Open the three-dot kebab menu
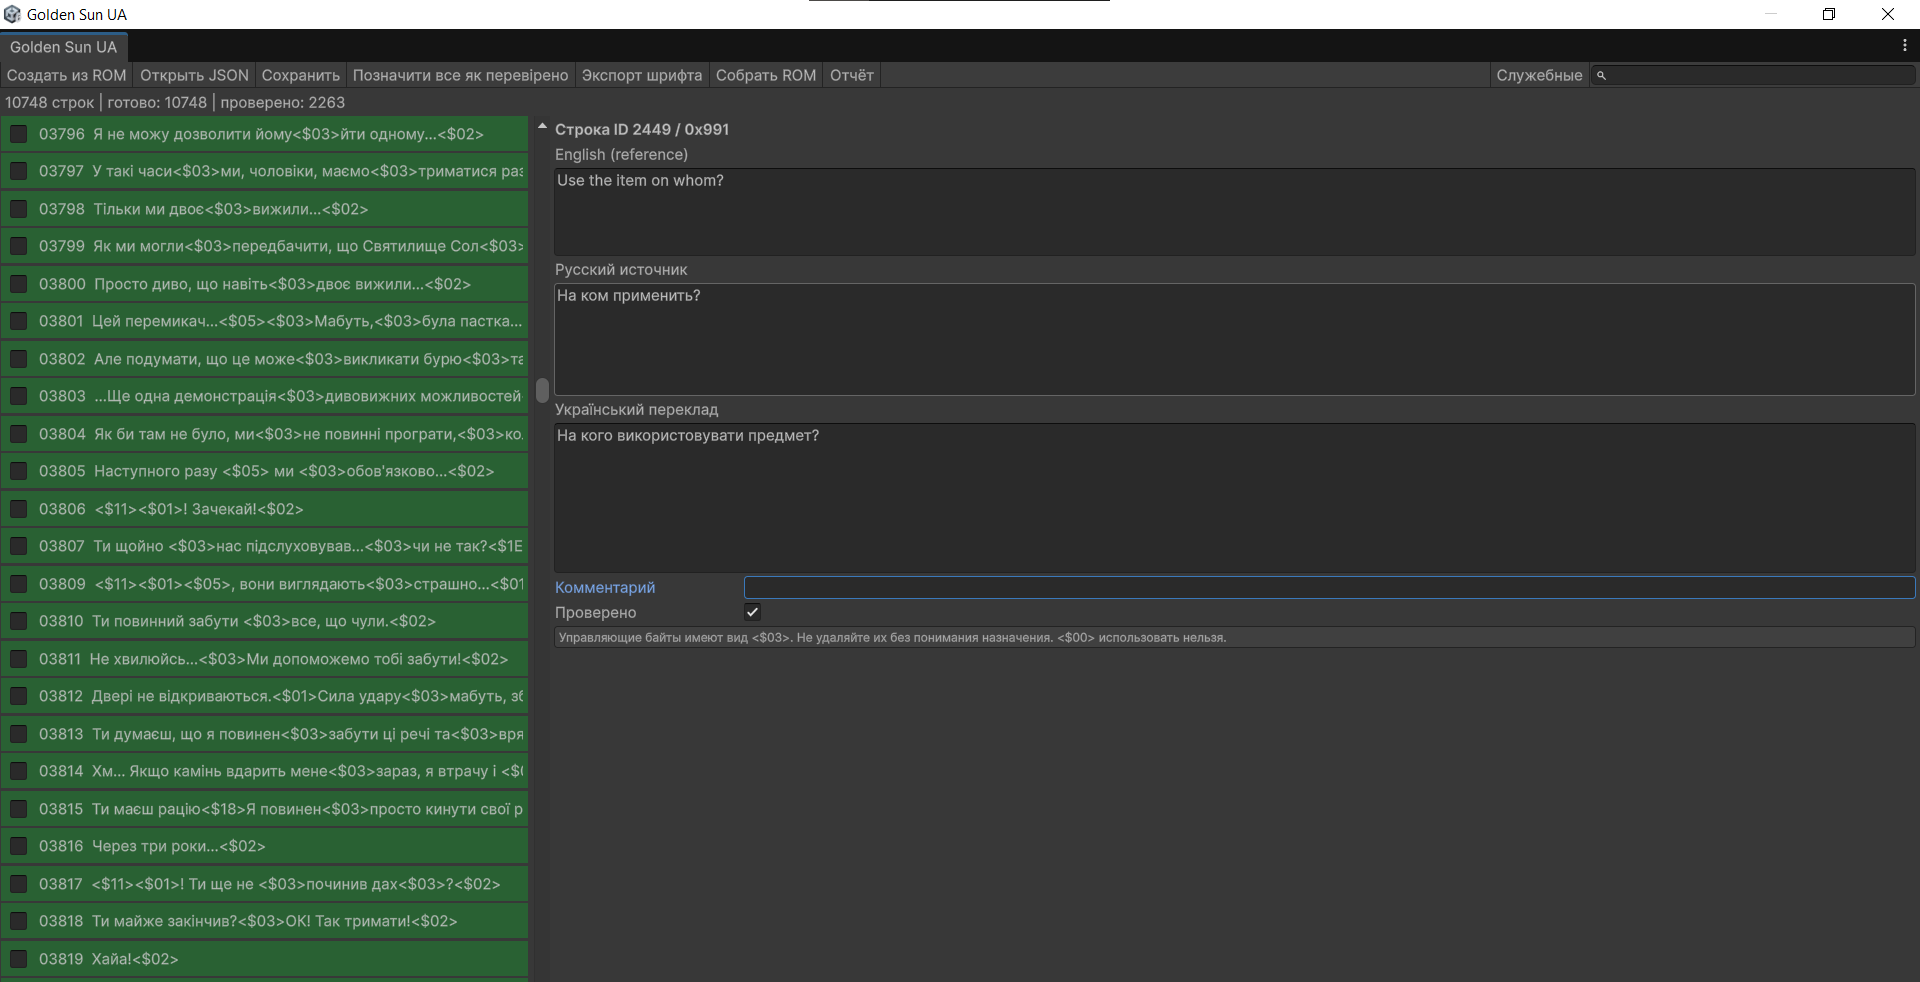1920x982 pixels. 1904,46
